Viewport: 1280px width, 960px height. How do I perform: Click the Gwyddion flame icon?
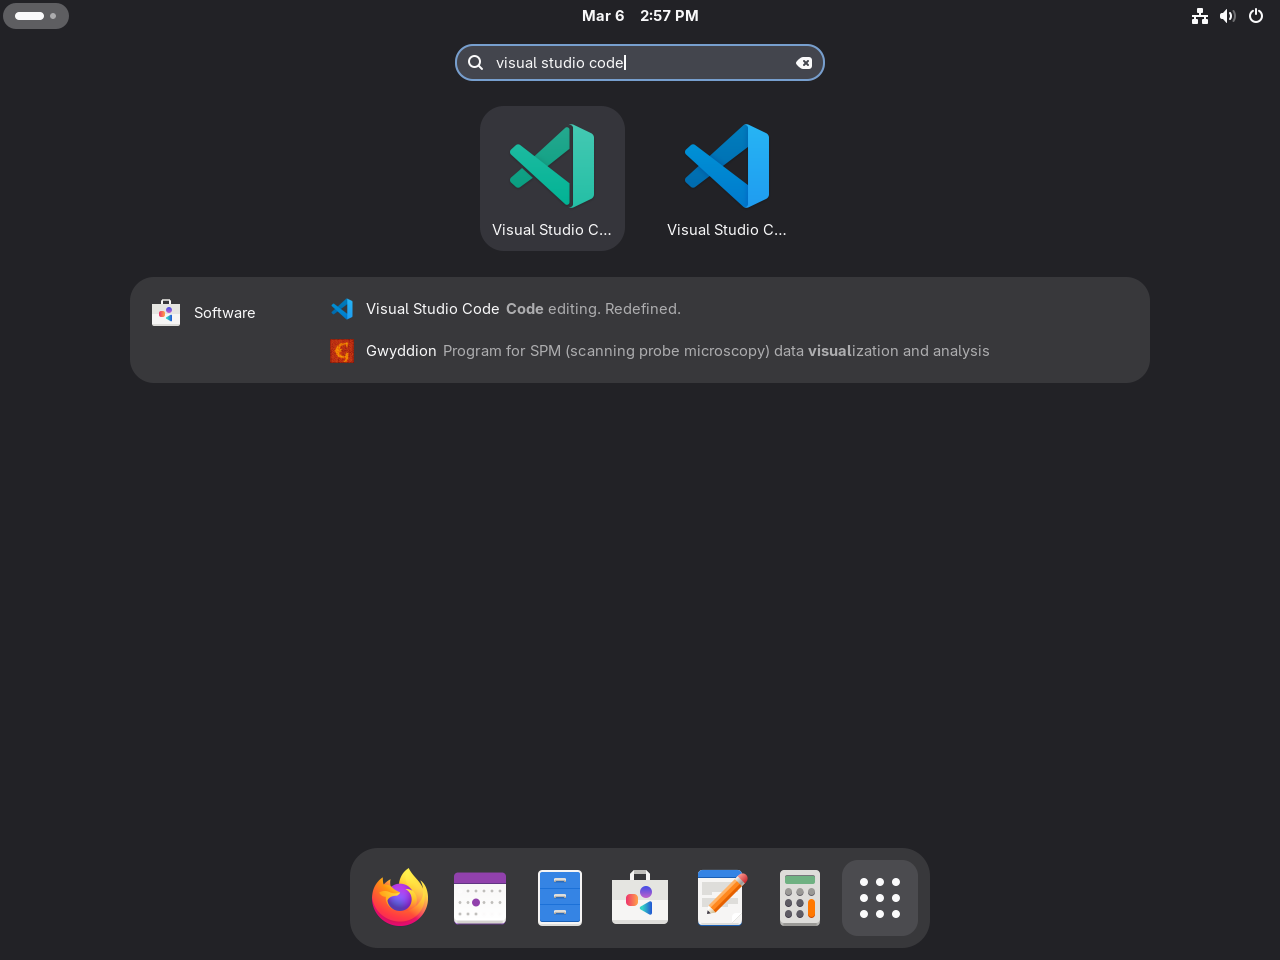click(342, 351)
